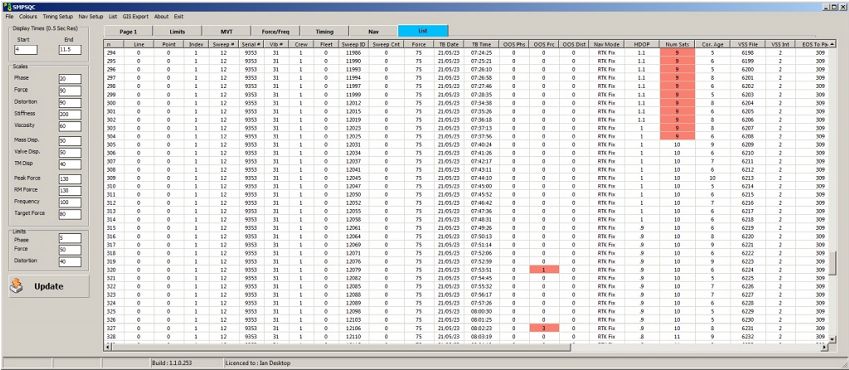849x370 pixels.
Task: Click the TM Disp input field
Action: pos(70,164)
